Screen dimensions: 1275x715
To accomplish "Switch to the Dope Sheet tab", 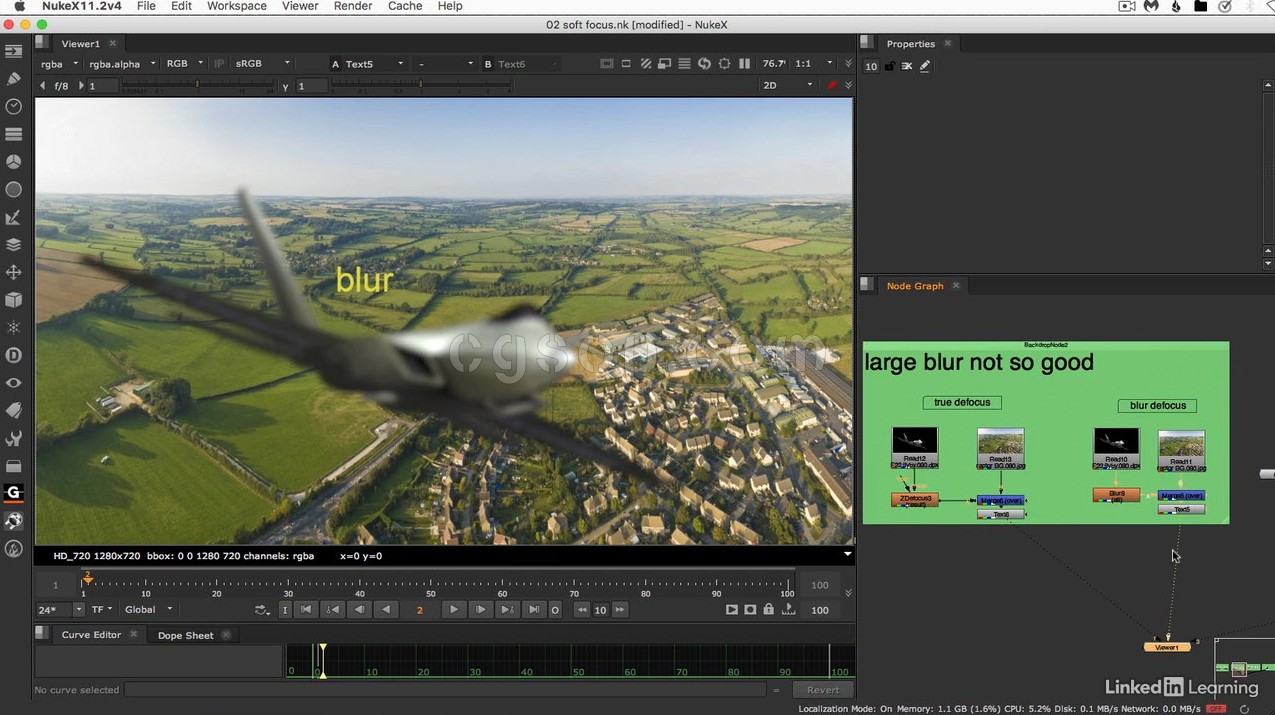I will 185,635.
